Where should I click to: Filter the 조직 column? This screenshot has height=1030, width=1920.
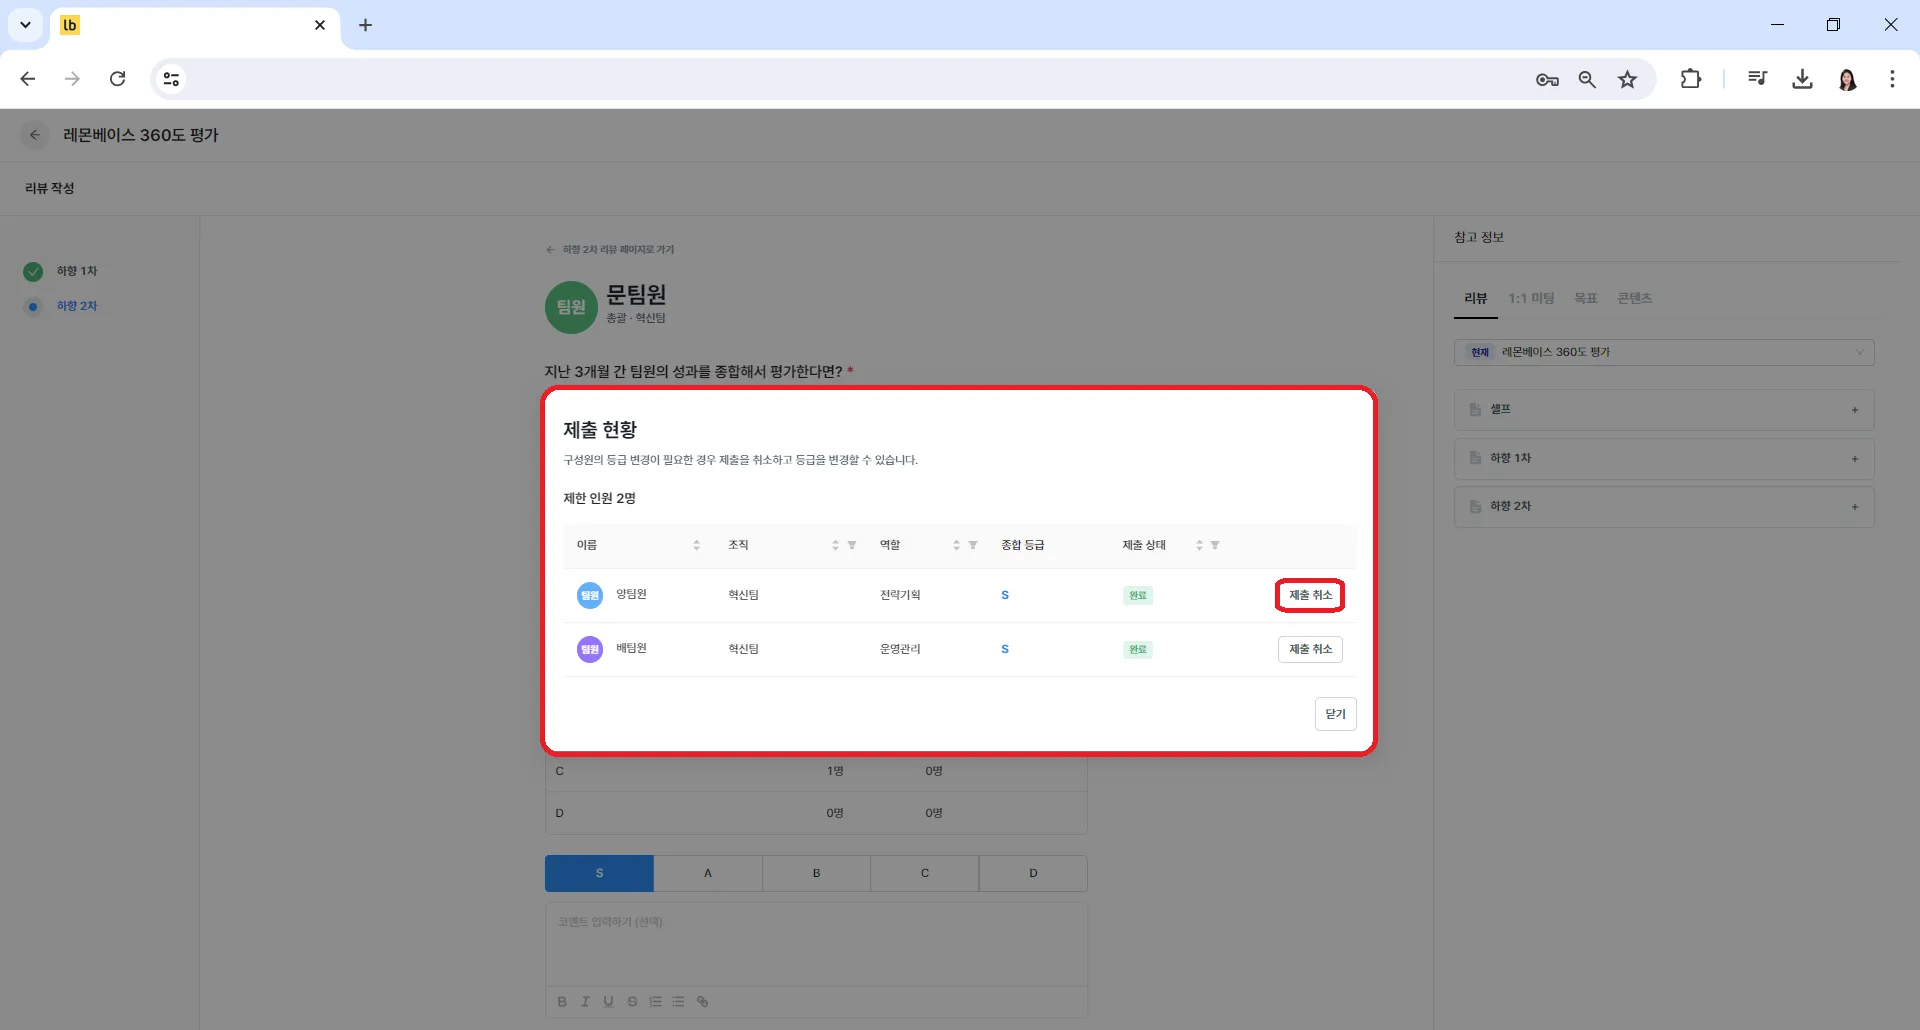coord(852,545)
